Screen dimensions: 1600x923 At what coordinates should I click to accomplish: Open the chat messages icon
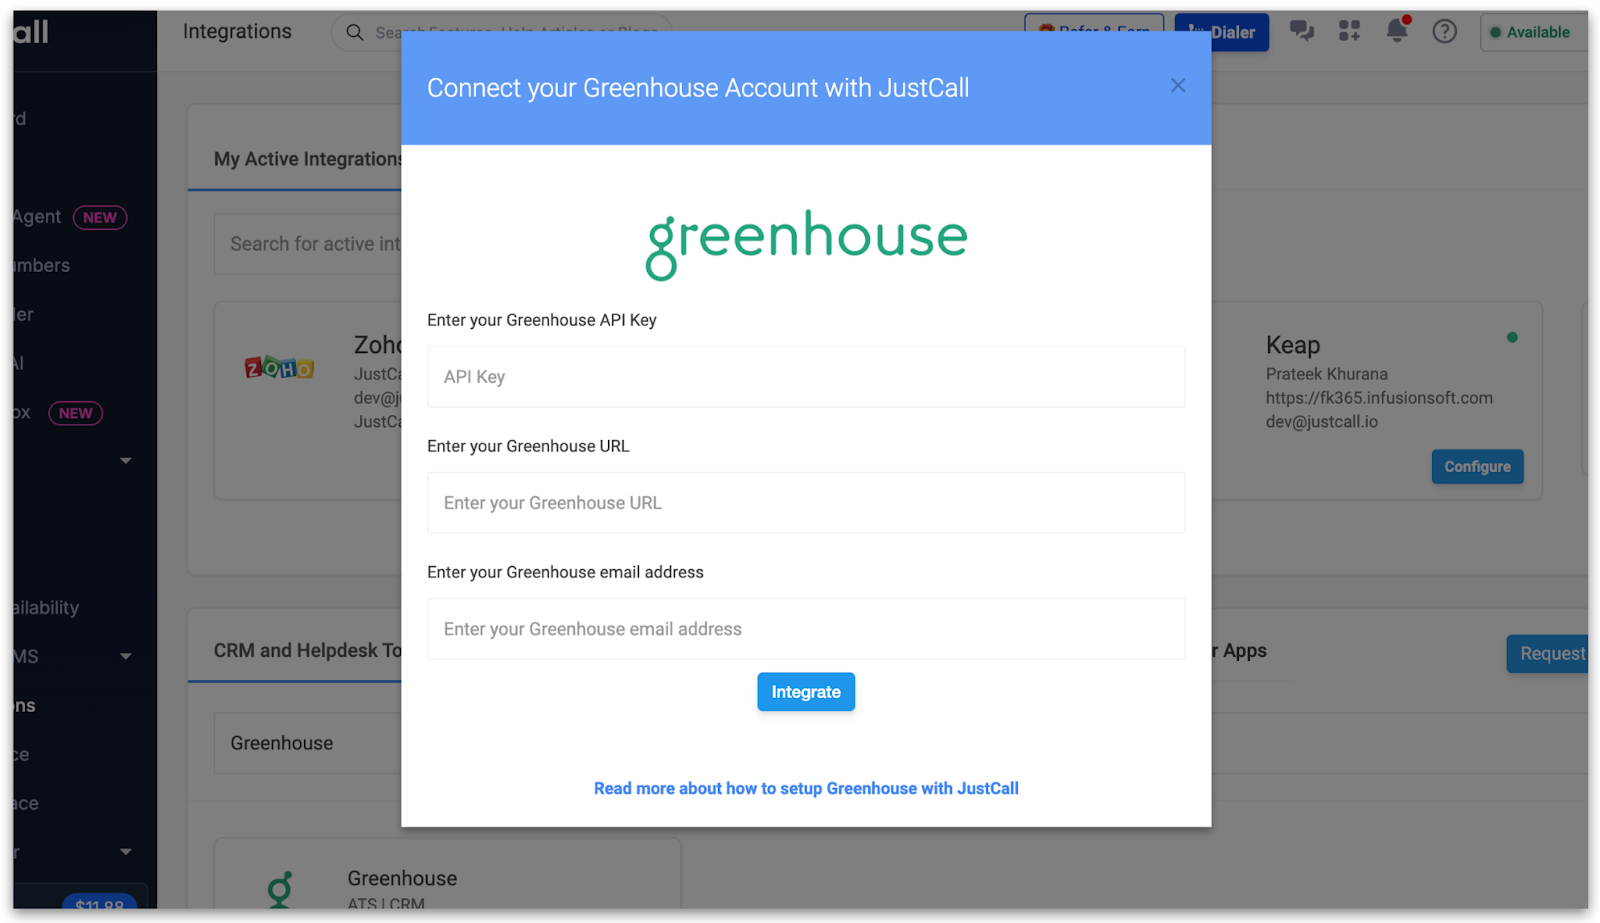pos(1301,32)
